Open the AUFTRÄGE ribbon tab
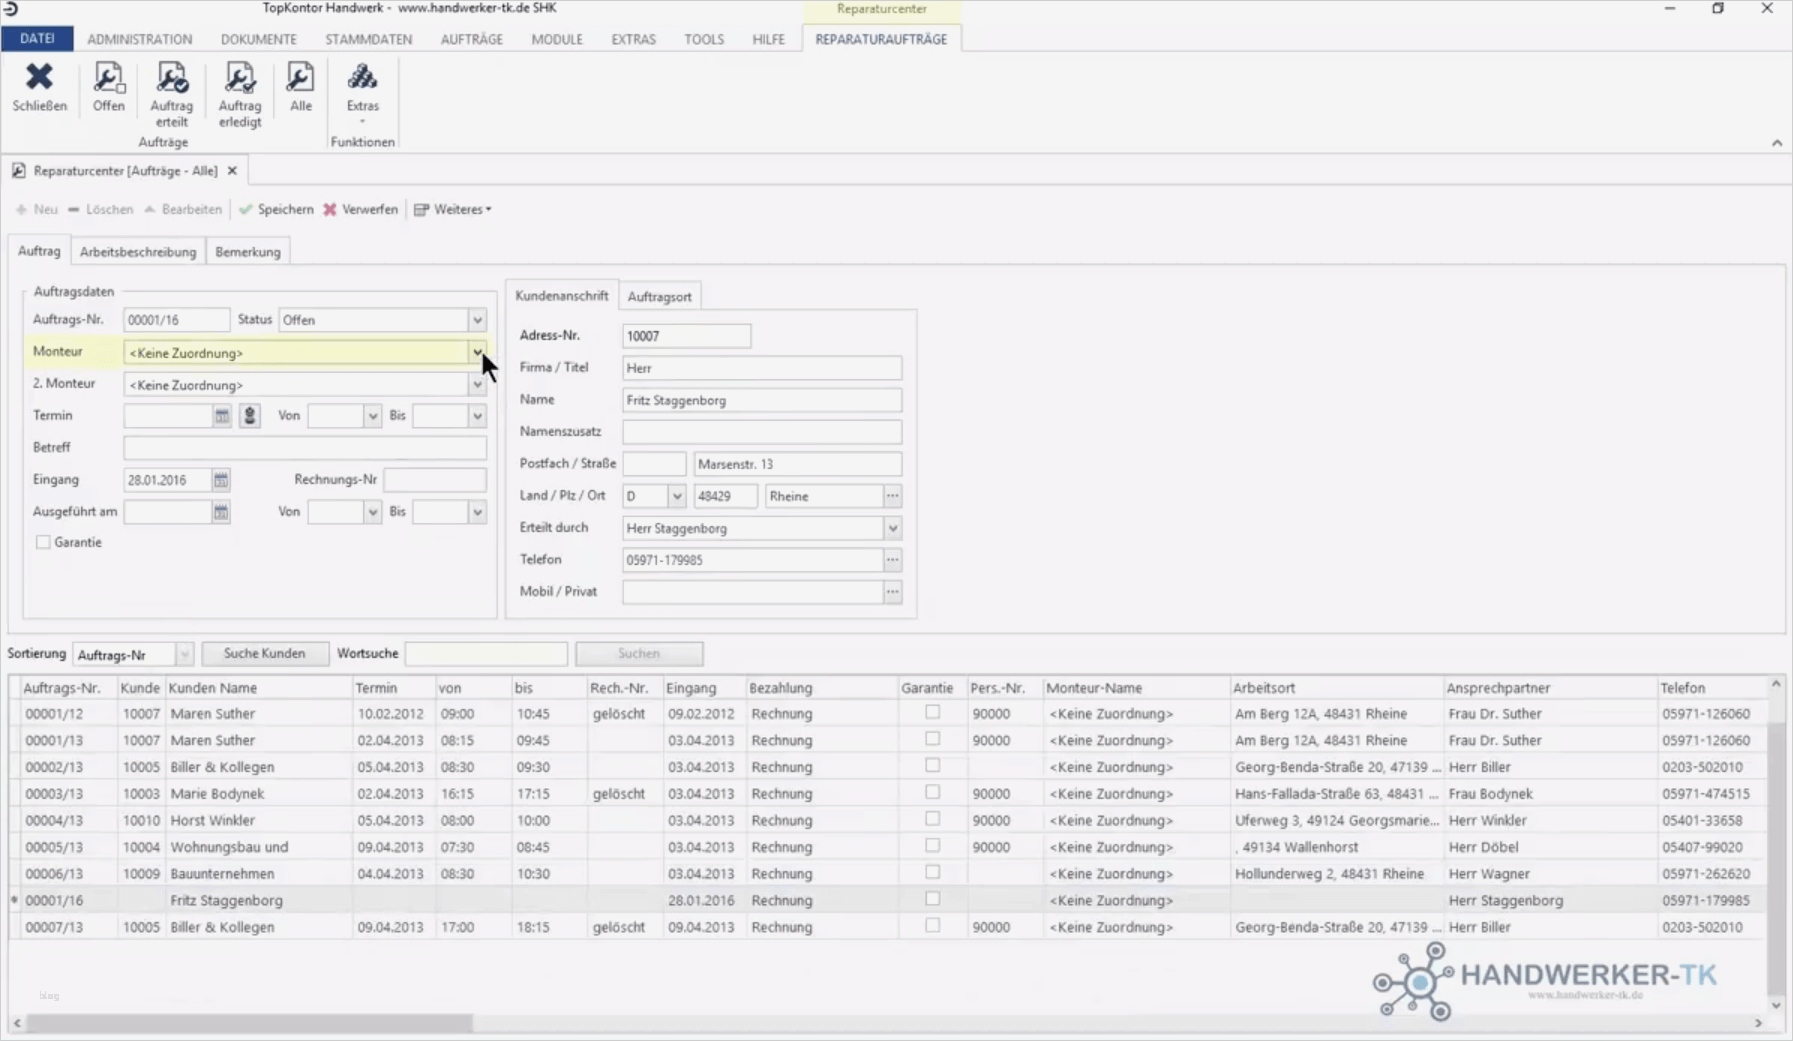 click(x=472, y=40)
